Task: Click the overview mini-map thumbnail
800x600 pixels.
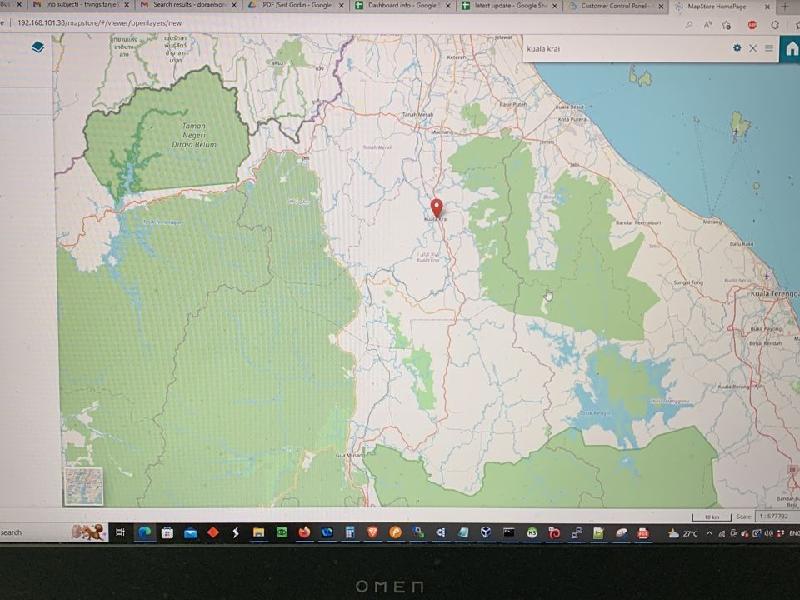Action: click(82, 489)
